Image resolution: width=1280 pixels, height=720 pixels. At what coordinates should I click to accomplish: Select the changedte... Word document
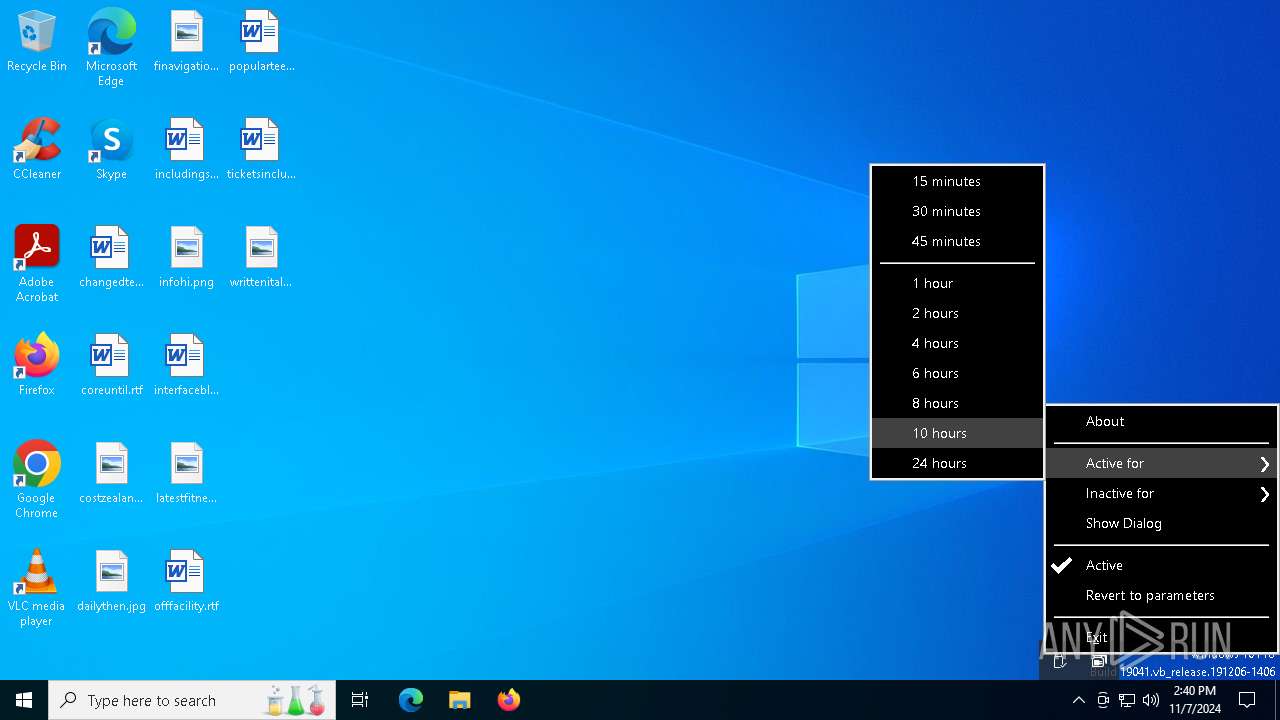coord(111,258)
